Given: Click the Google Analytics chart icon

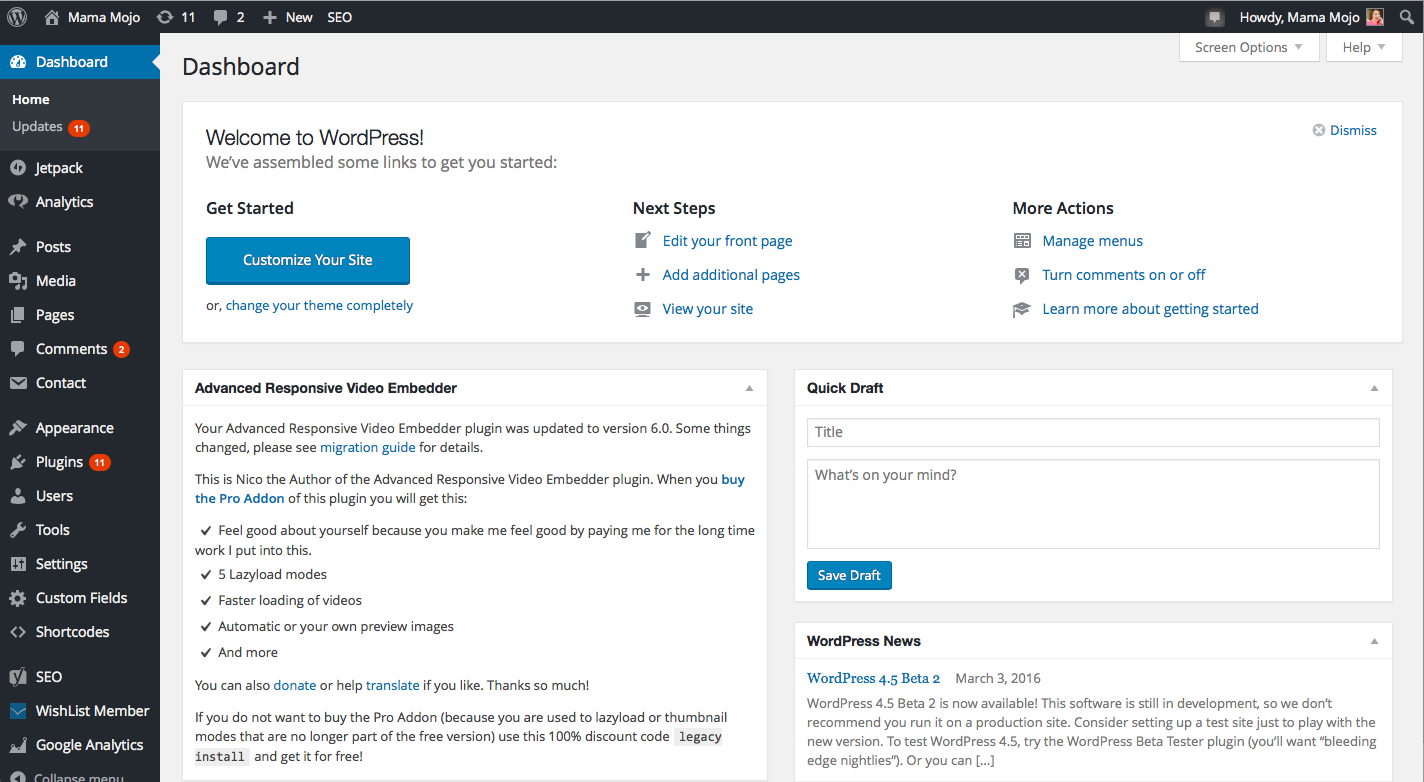Looking at the screenshot, I should (x=18, y=745).
